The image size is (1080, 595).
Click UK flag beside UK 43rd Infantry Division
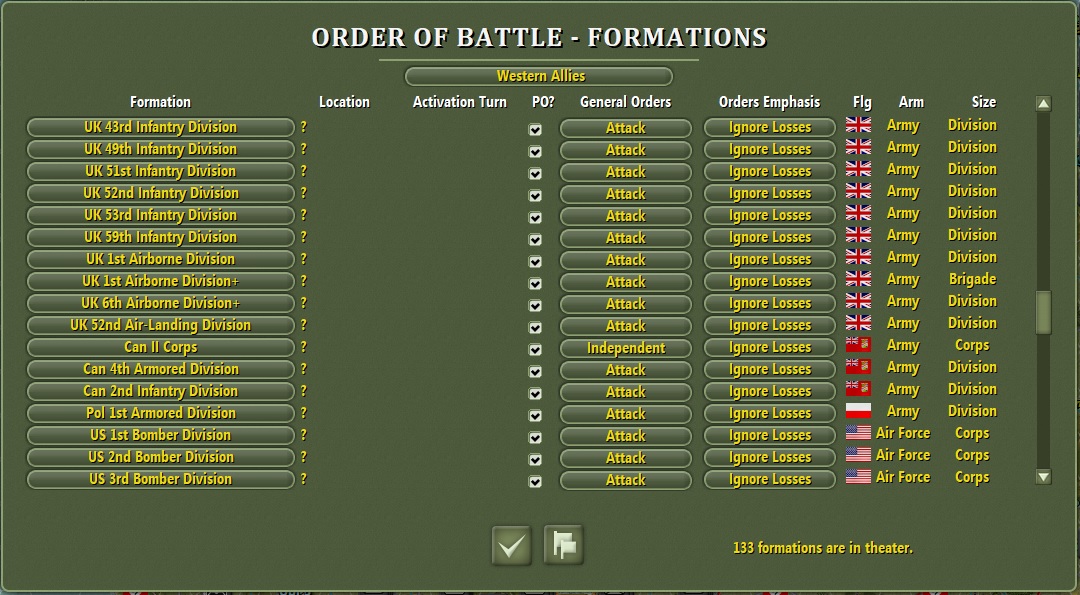860,125
